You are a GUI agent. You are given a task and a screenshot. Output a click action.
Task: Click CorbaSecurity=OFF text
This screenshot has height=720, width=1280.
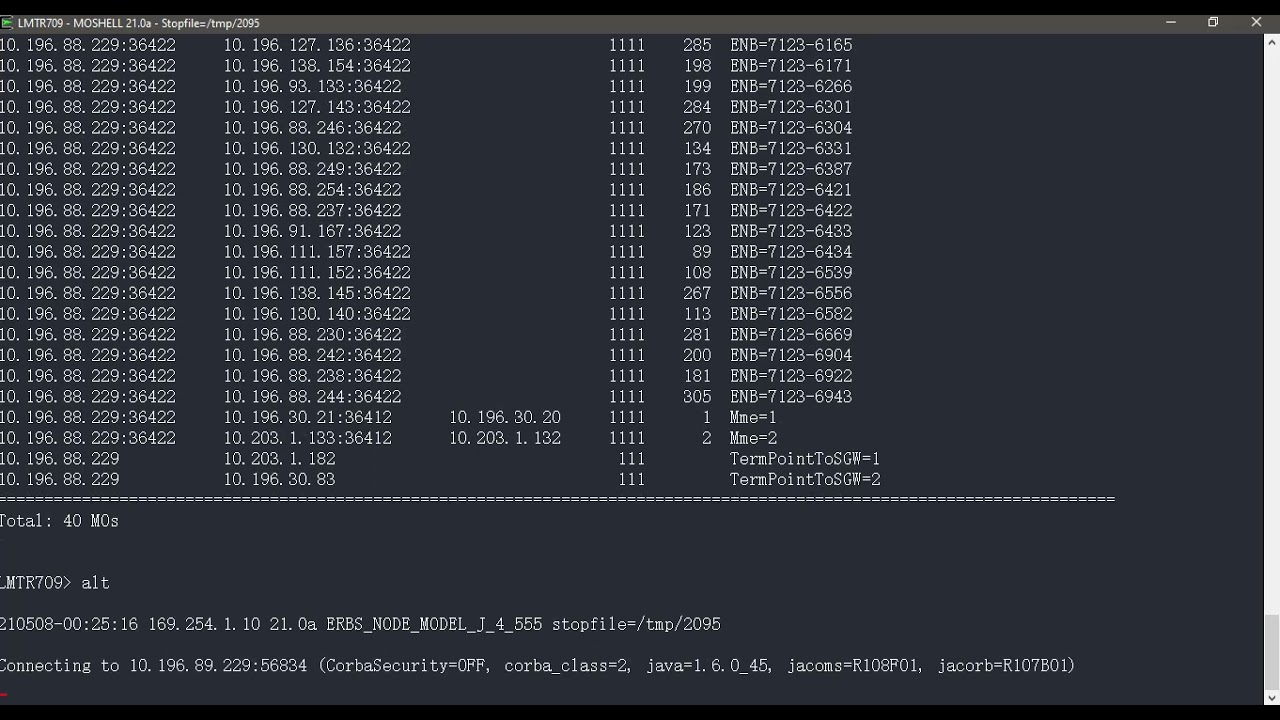[x=403, y=665]
